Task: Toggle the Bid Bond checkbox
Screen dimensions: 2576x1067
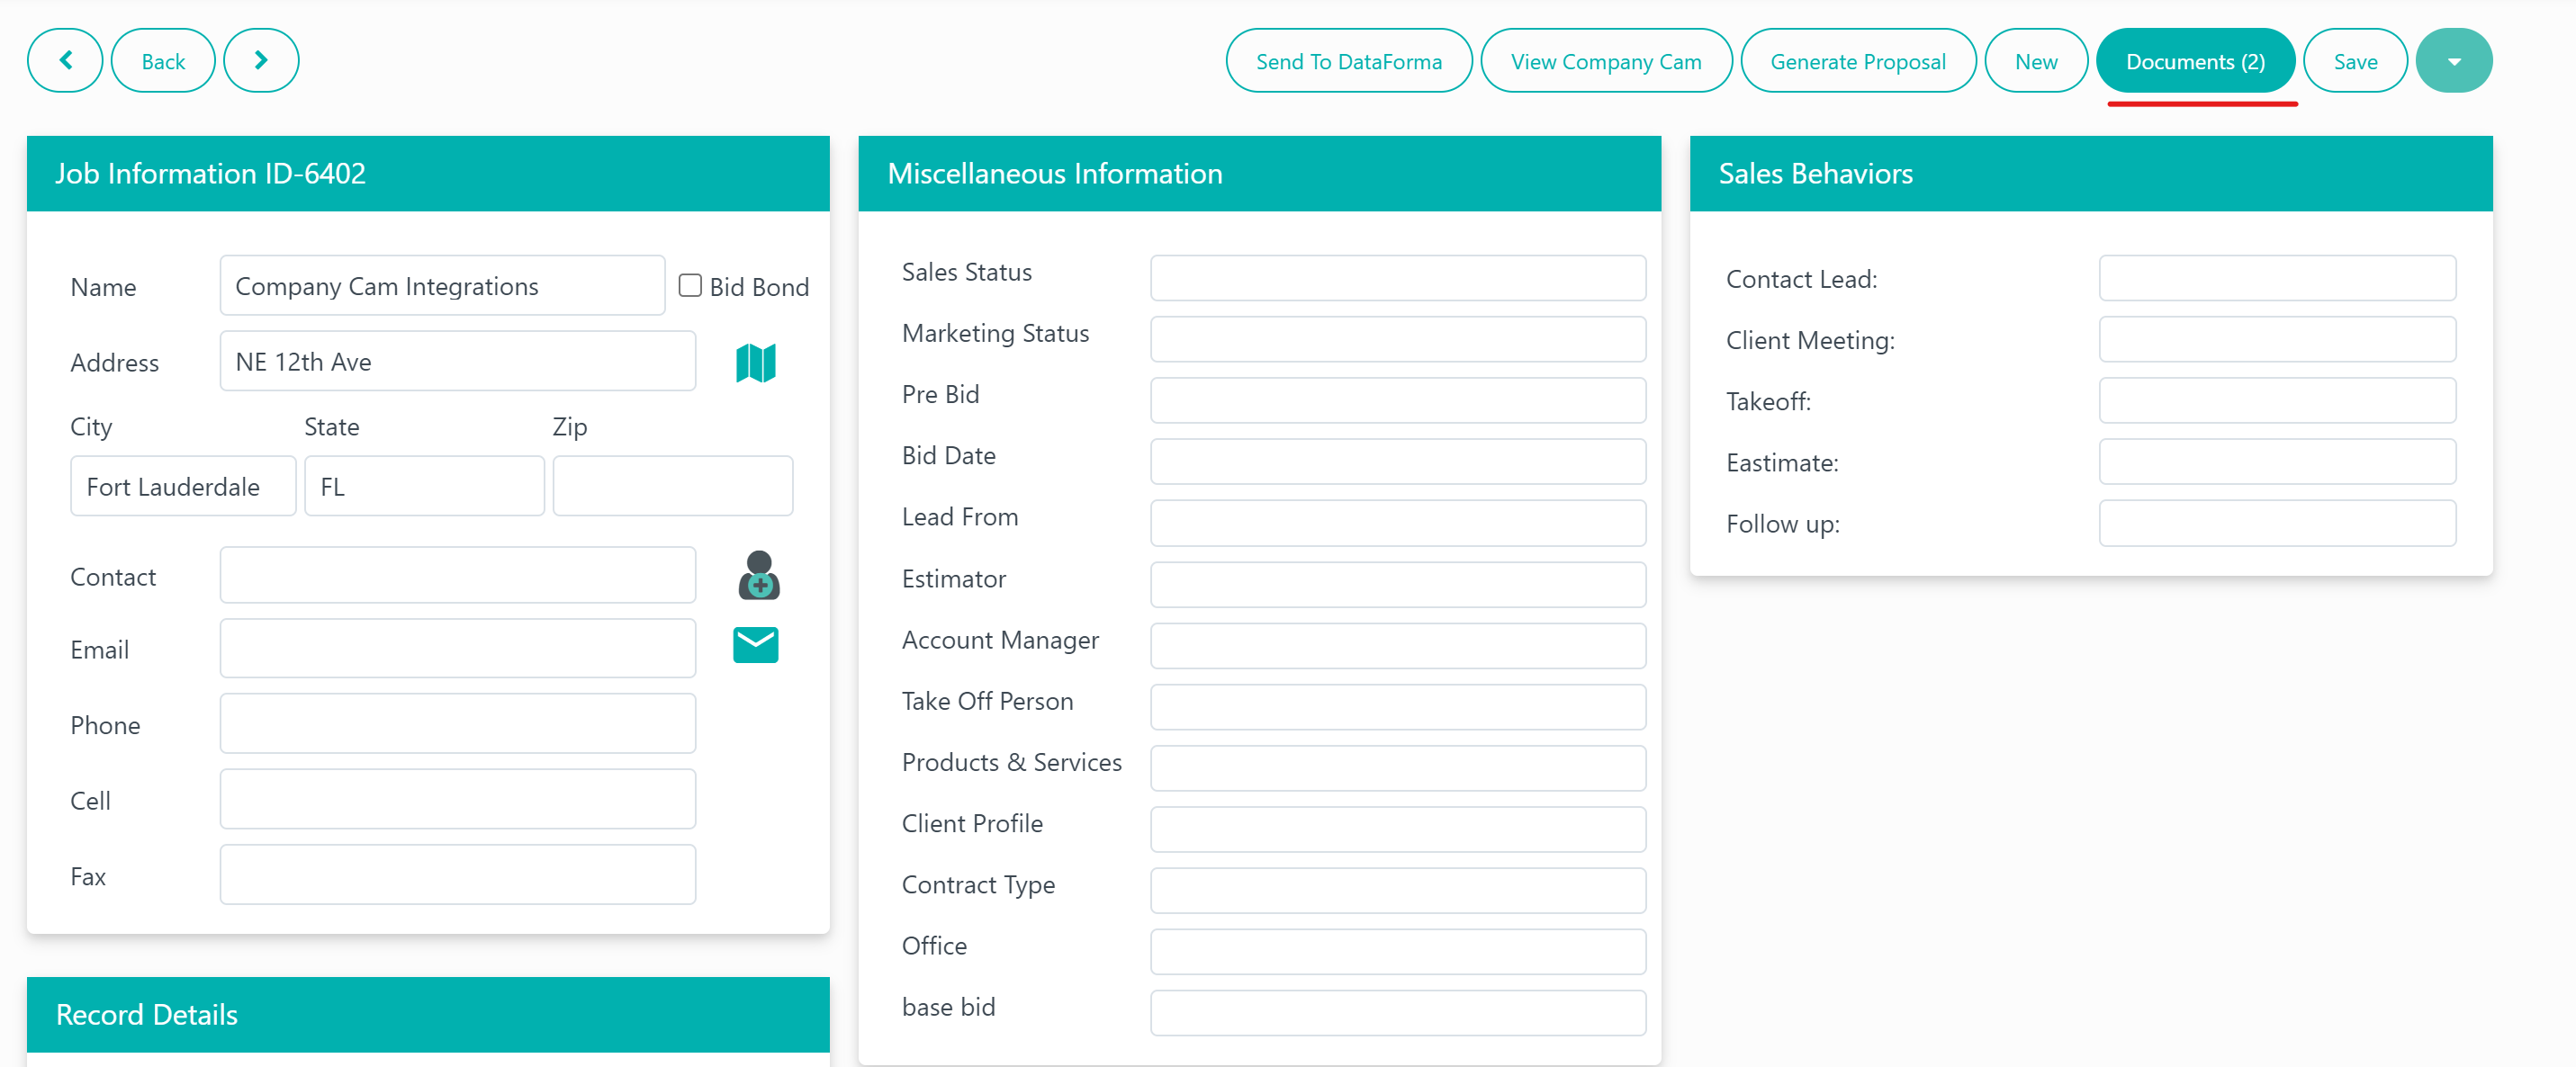Action: pyautogui.click(x=690, y=286)
